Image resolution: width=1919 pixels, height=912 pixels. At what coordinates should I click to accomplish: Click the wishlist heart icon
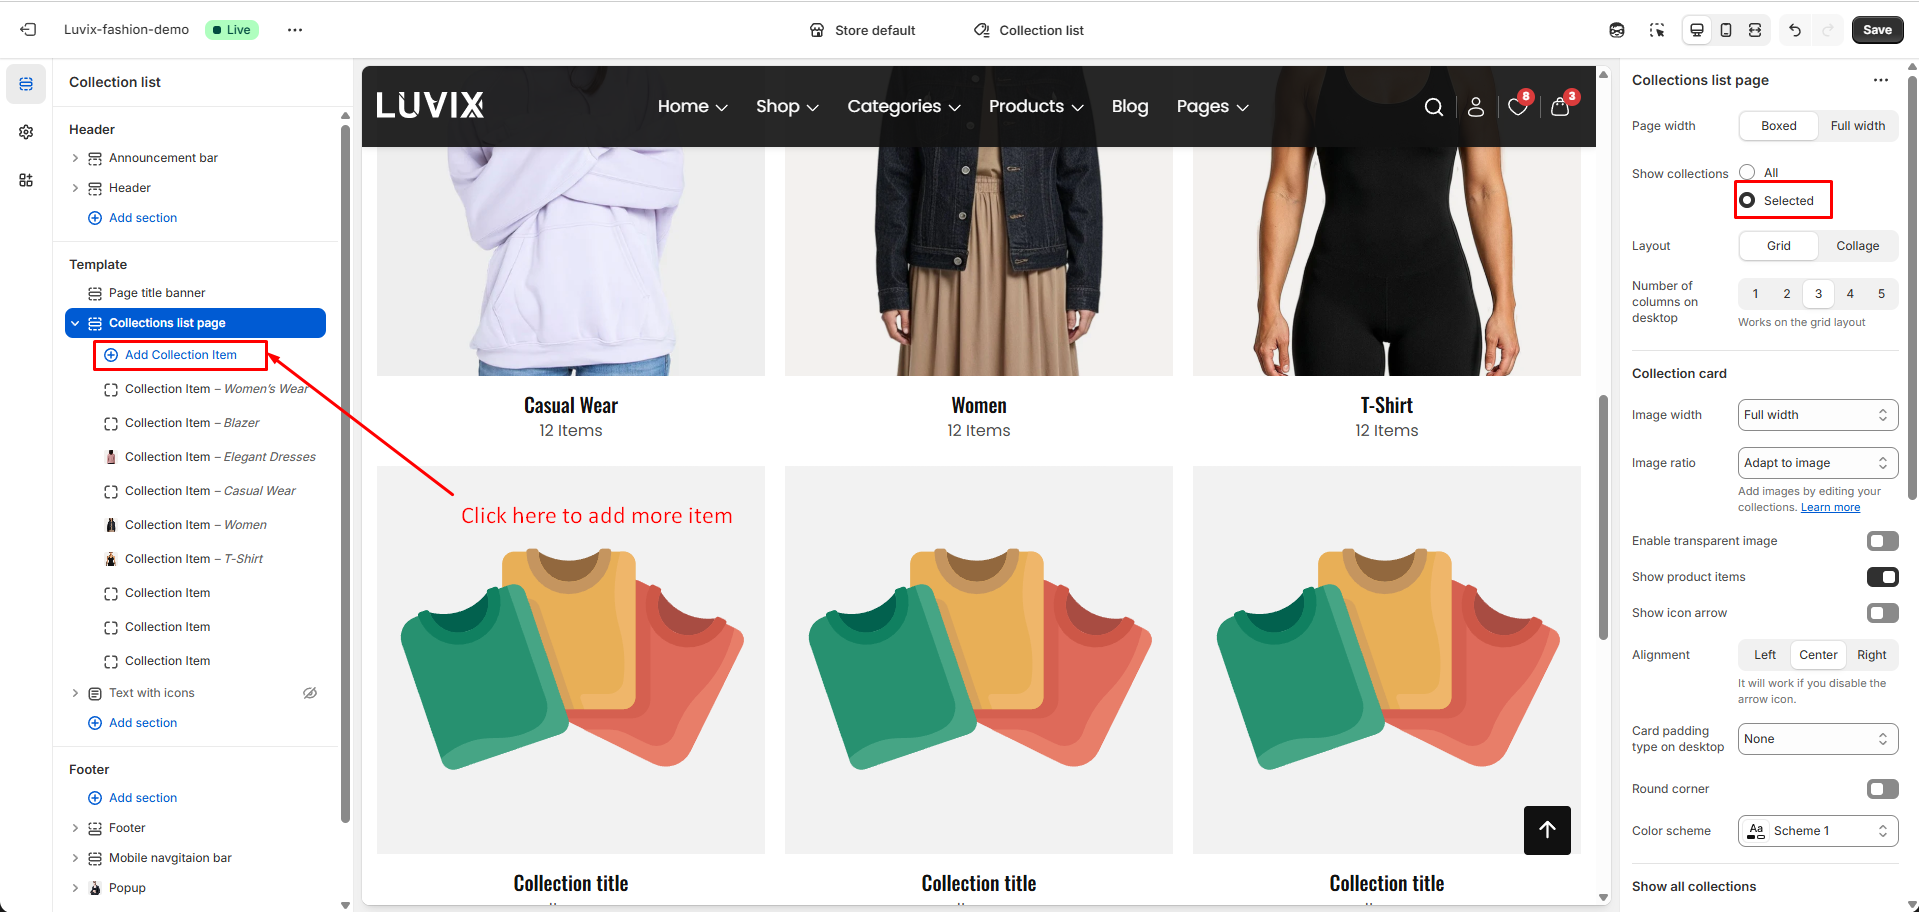click(x=1517, y=107)
